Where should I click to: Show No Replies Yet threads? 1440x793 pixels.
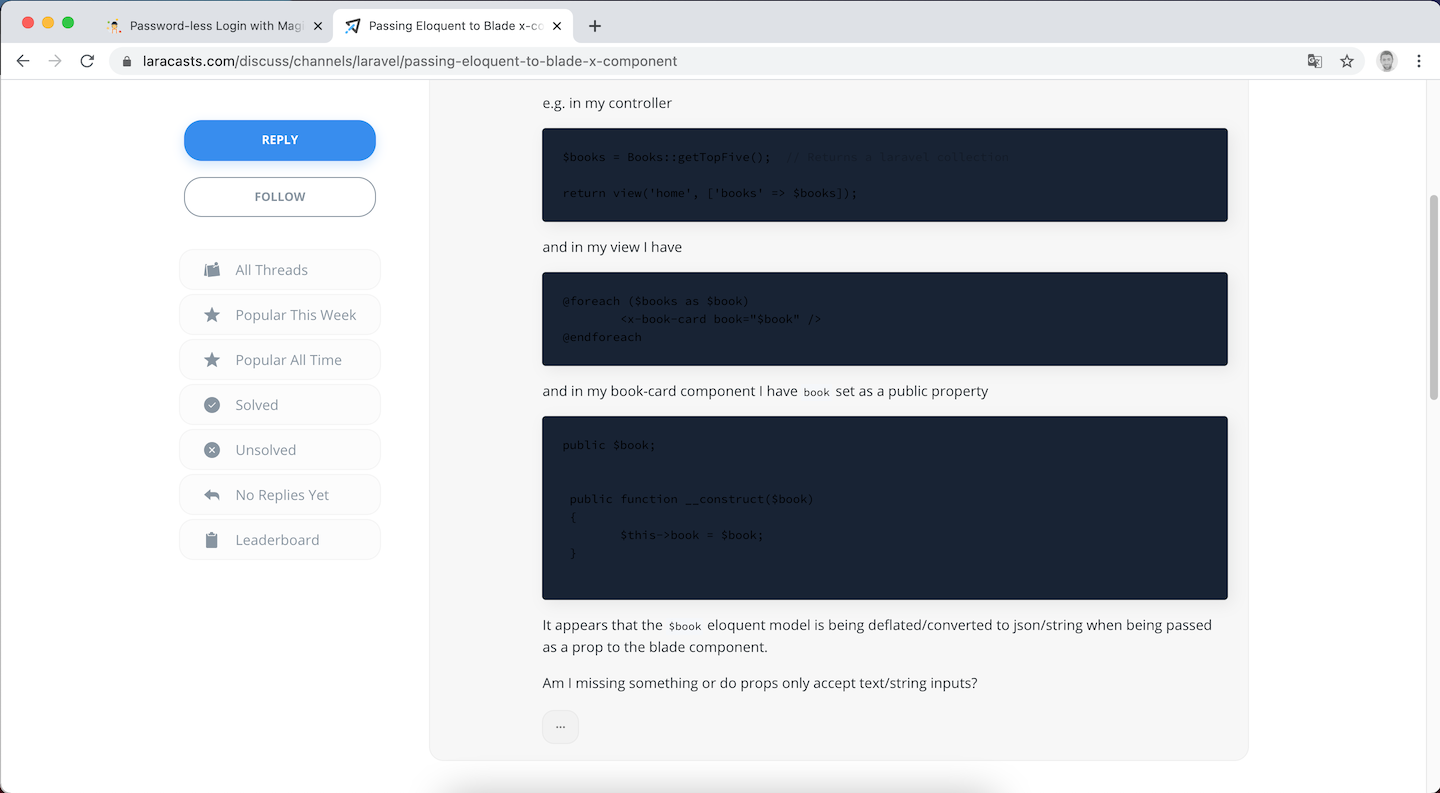pos(280,495)
